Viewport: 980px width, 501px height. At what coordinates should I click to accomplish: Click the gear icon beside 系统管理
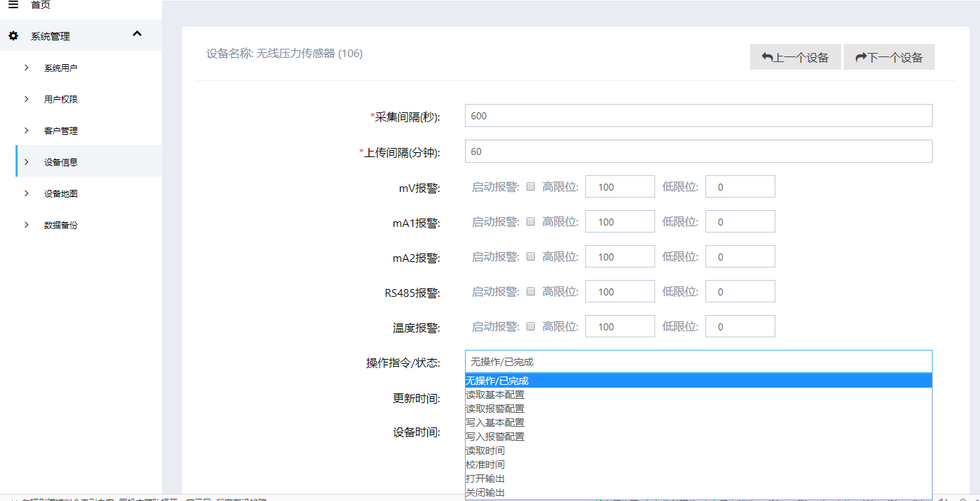pos(13,36)
